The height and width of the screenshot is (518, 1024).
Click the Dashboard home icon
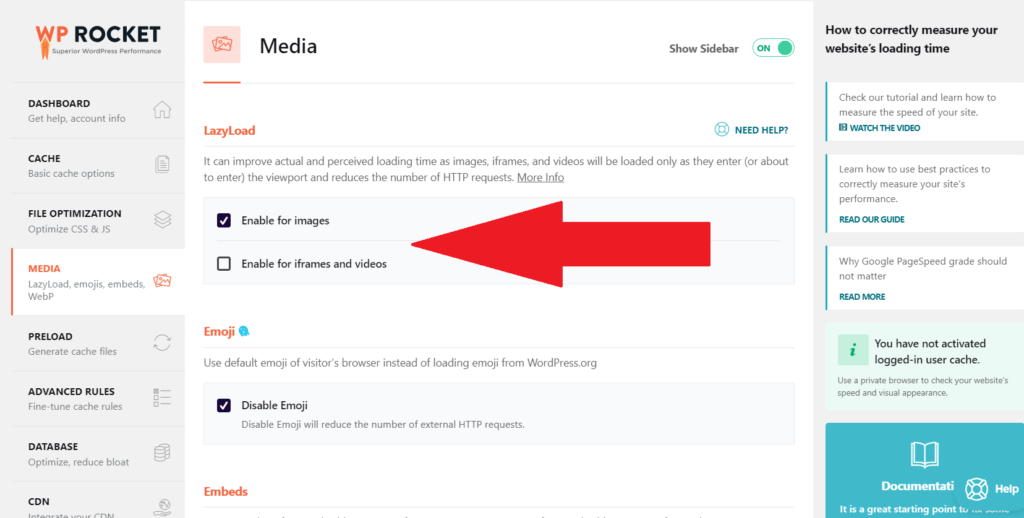point(162,110)
